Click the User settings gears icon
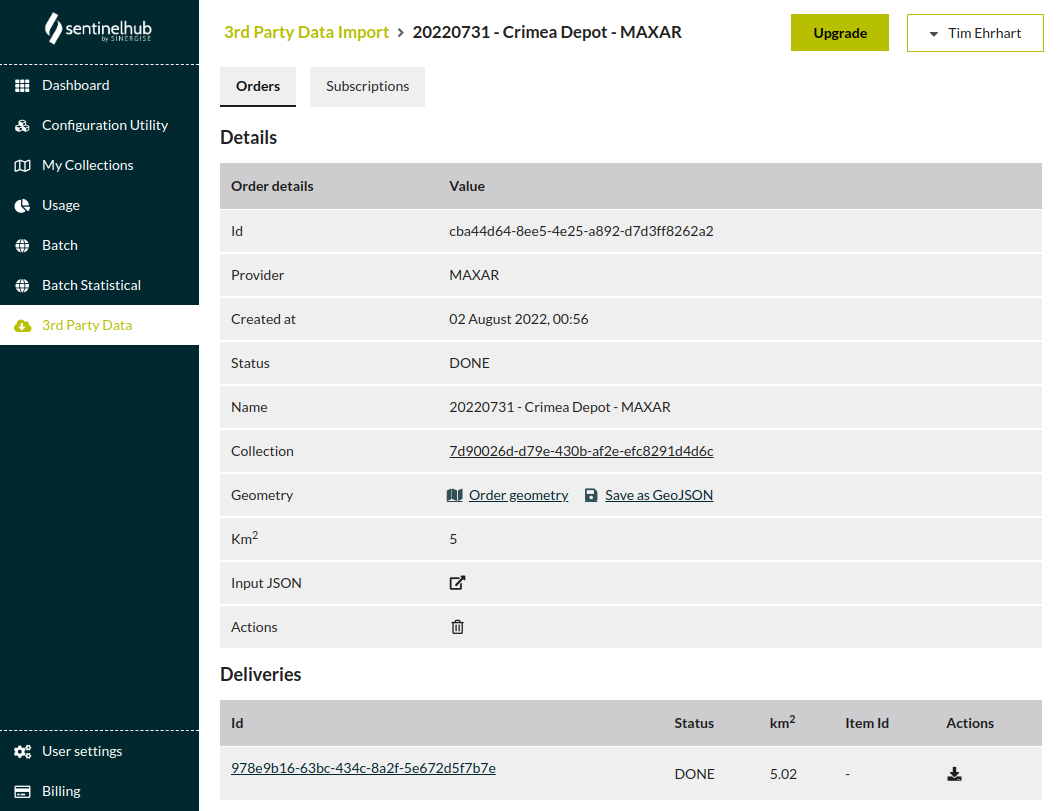The image size is (1057, 811). pos(22,752)
